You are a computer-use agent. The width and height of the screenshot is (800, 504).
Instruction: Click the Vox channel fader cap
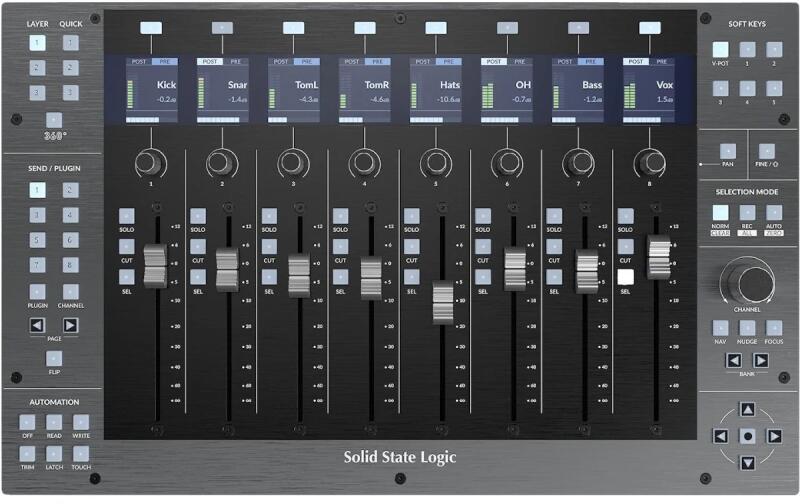[x=658, y=256]
